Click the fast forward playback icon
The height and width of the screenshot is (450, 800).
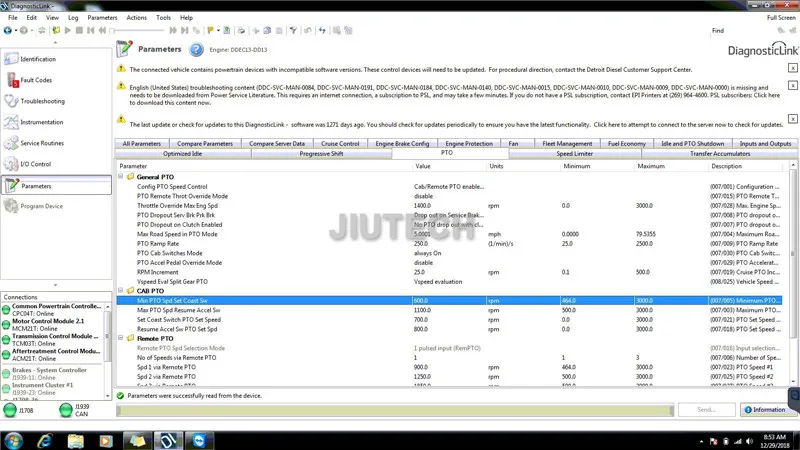point(173,31)
